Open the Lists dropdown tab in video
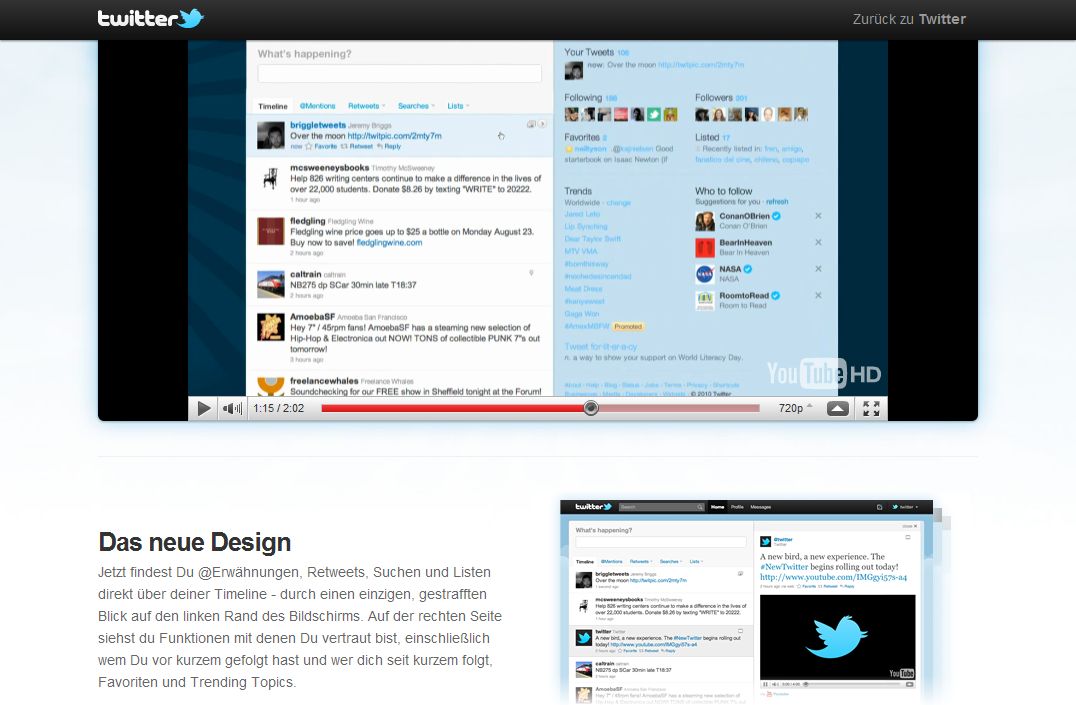Image resolution: width=1076 pixels, height=705 pixels. coord(458,106)
